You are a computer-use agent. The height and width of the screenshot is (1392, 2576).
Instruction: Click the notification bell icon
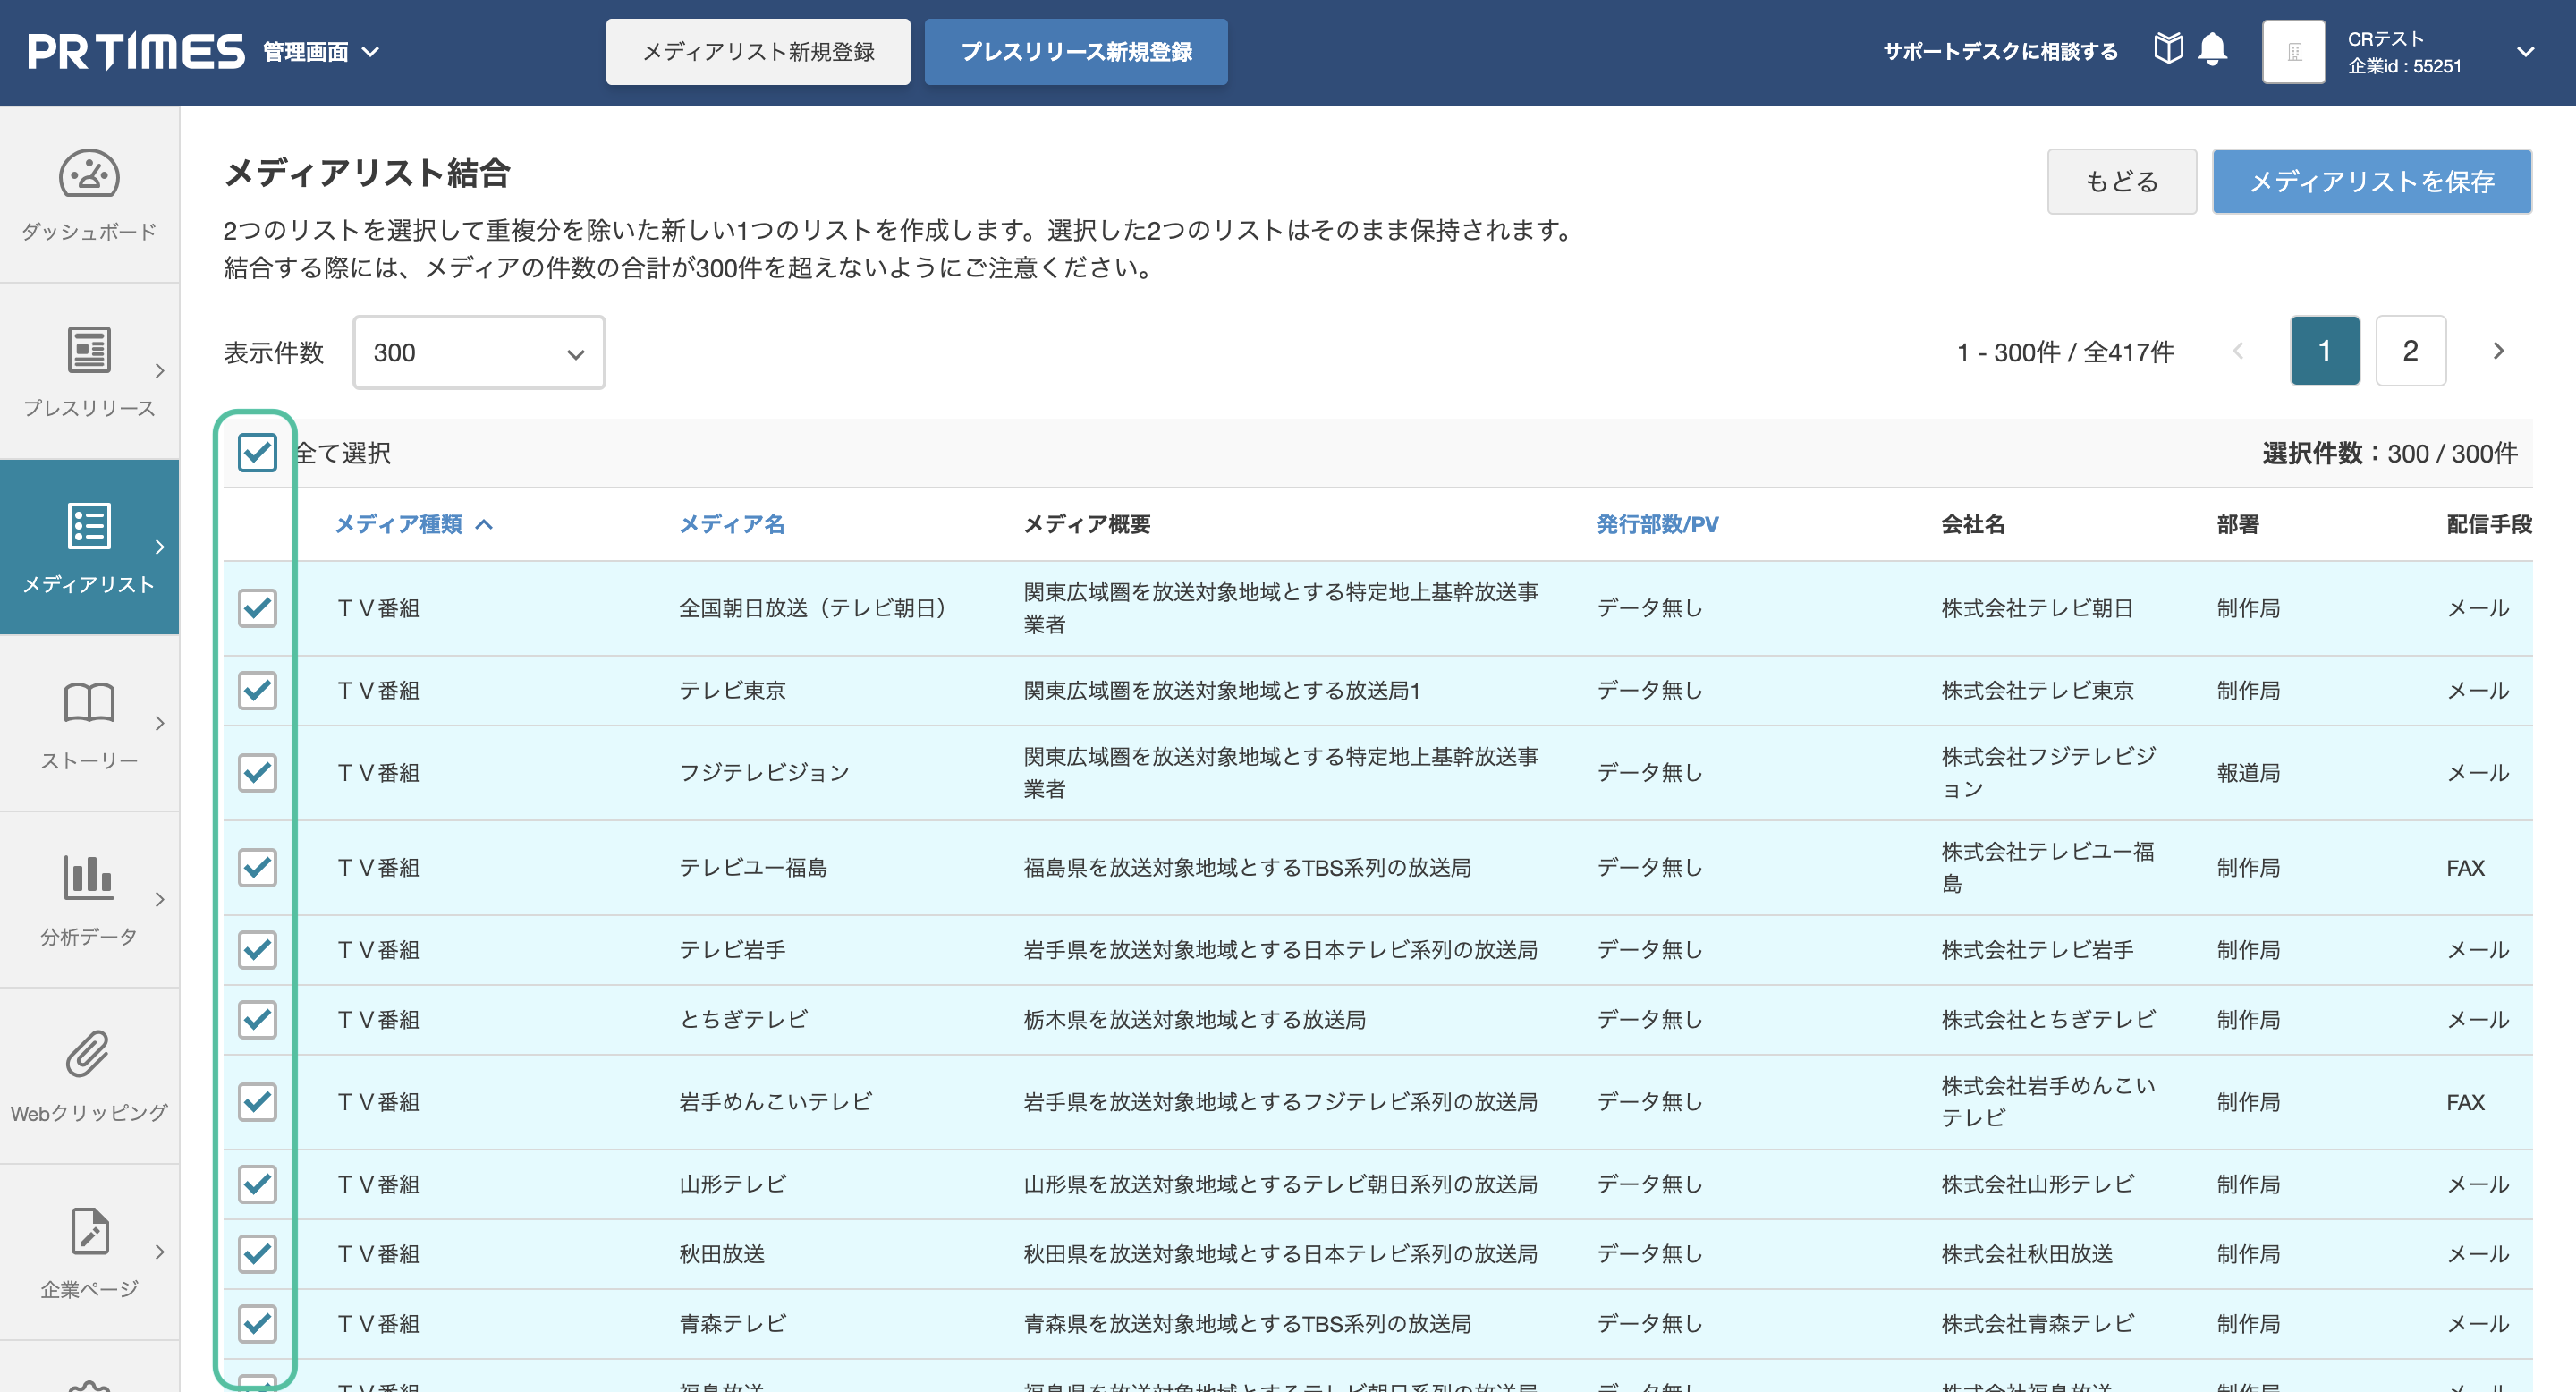(x=2213, y=49)
